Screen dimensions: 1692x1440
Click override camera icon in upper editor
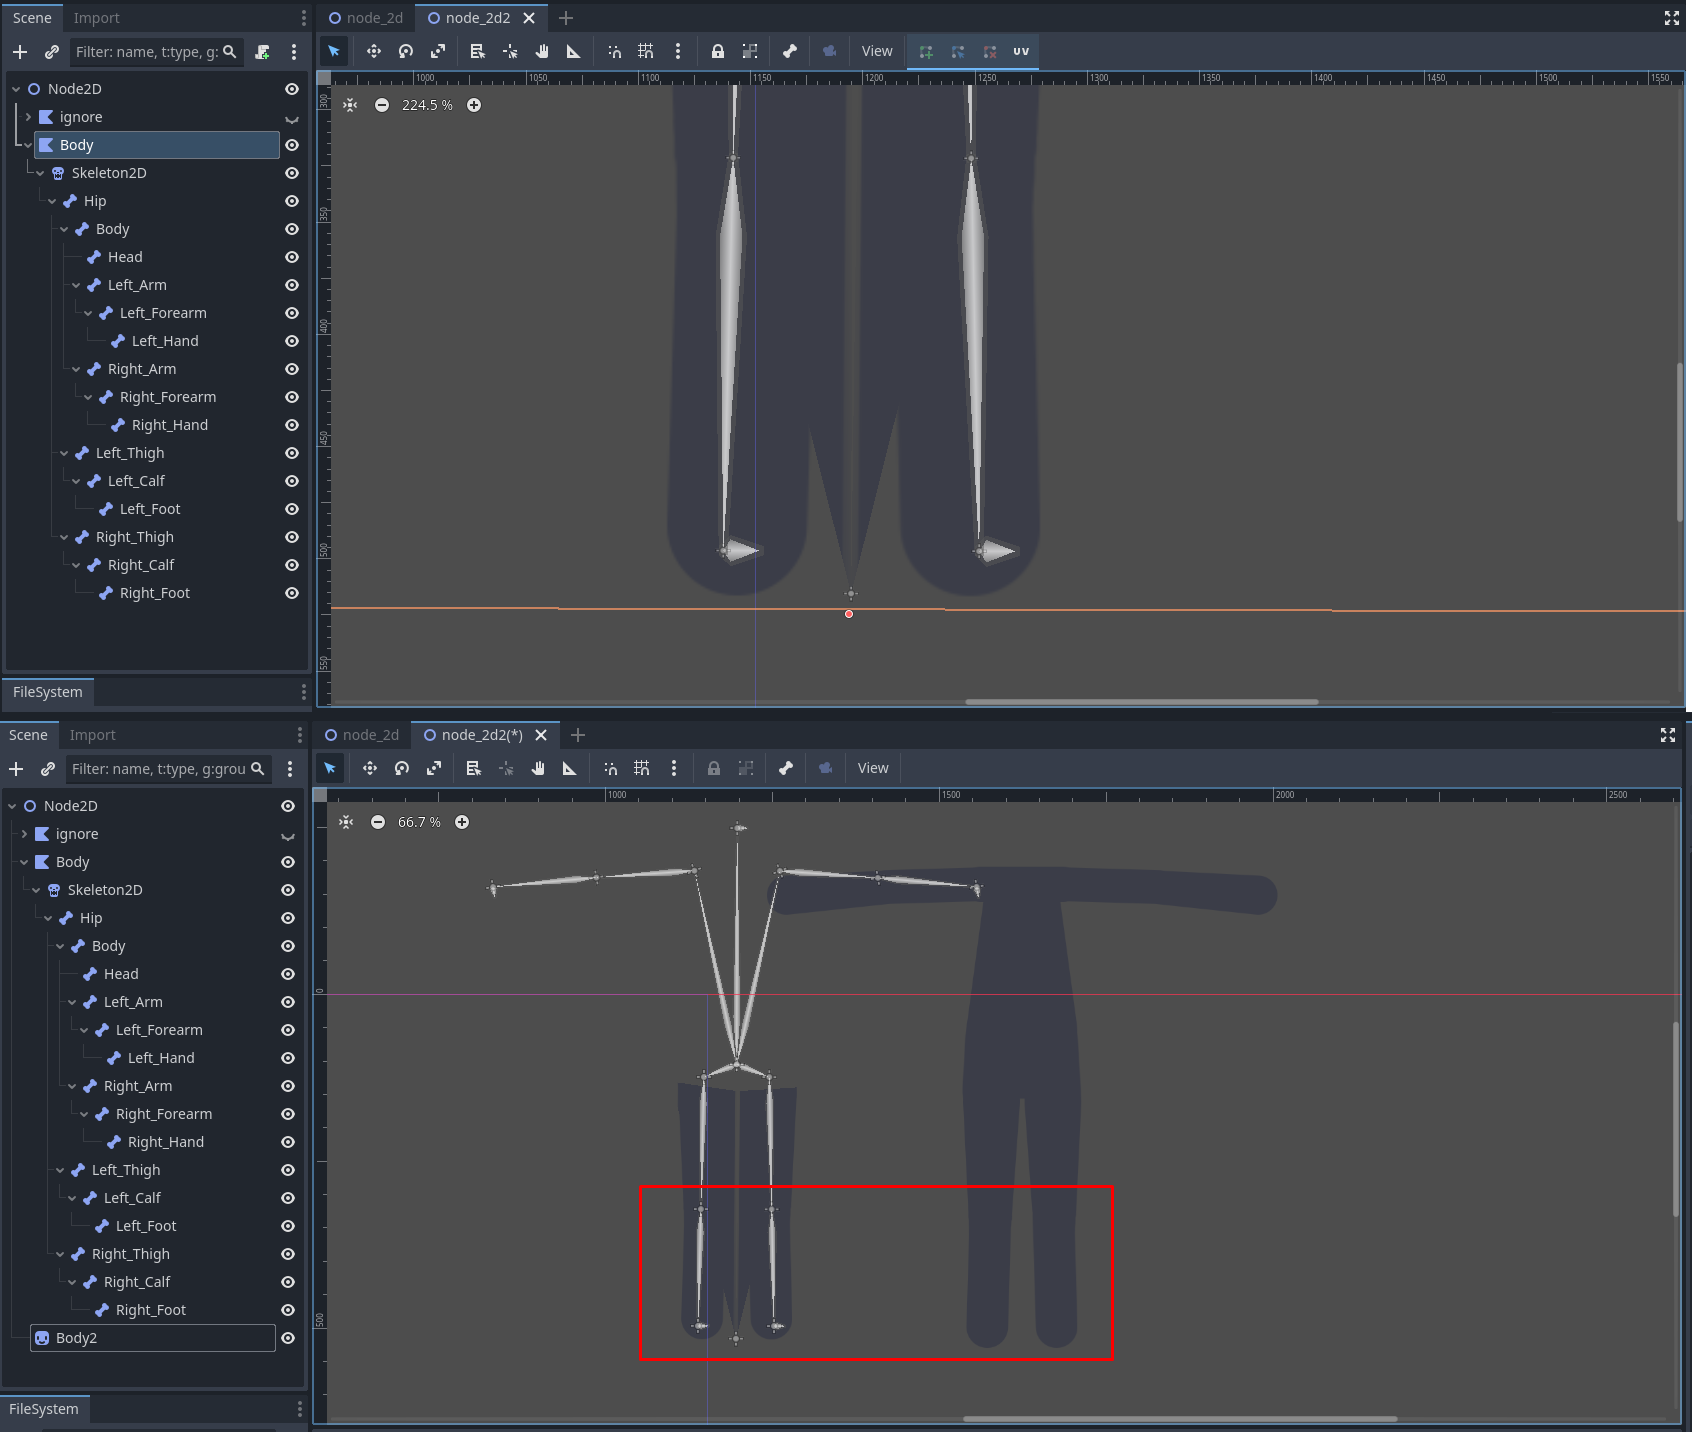[829, 51]
